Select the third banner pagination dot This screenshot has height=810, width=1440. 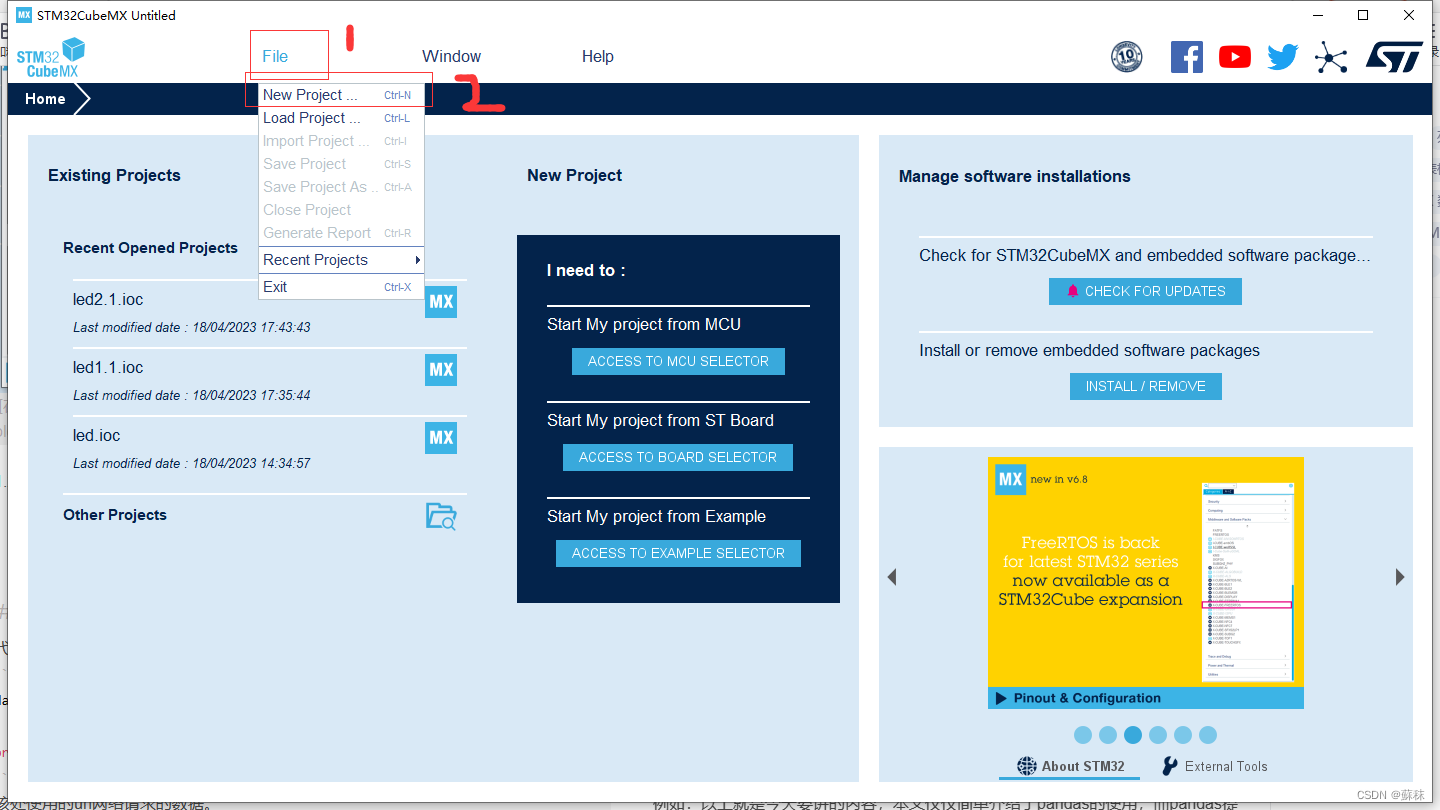1133,735
